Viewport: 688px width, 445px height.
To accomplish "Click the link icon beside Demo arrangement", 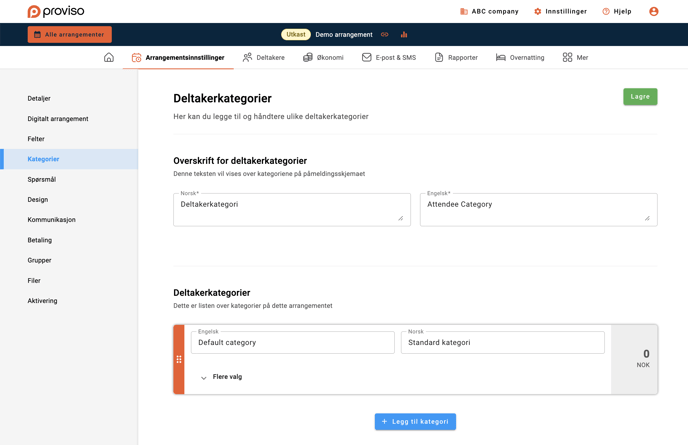I will (385, 35).
